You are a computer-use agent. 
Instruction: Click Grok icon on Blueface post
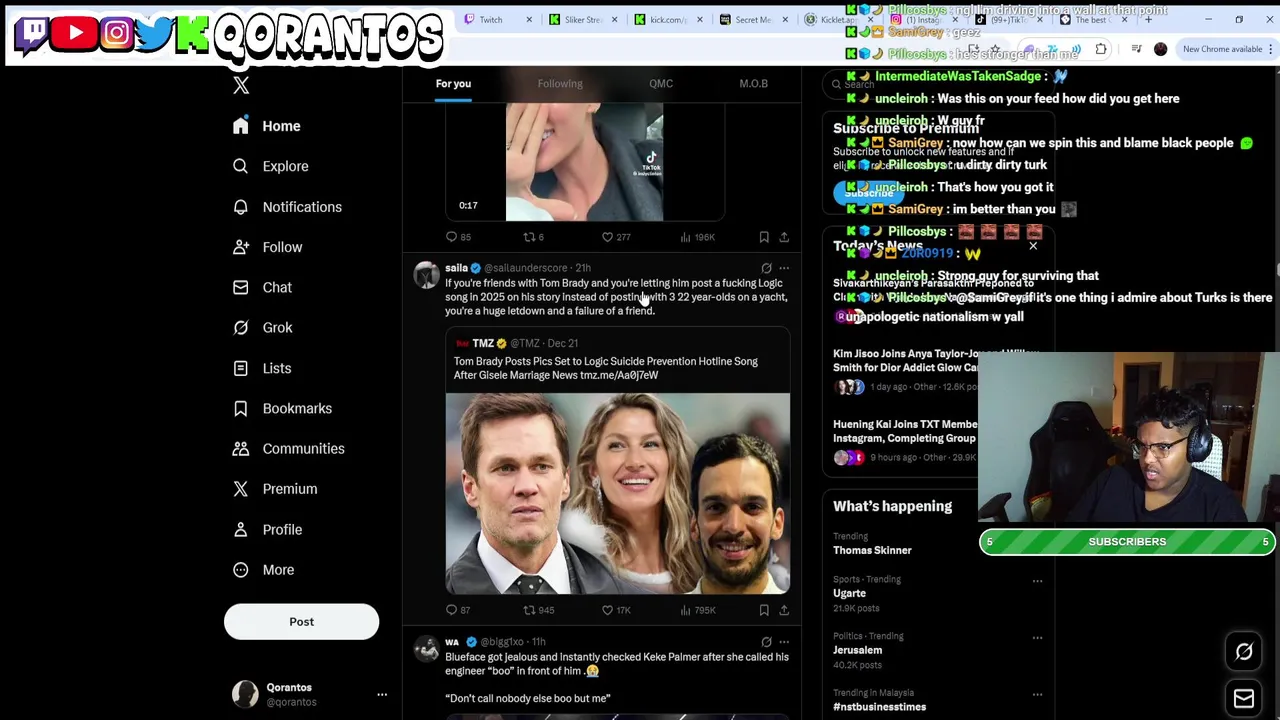click(766, 642)
